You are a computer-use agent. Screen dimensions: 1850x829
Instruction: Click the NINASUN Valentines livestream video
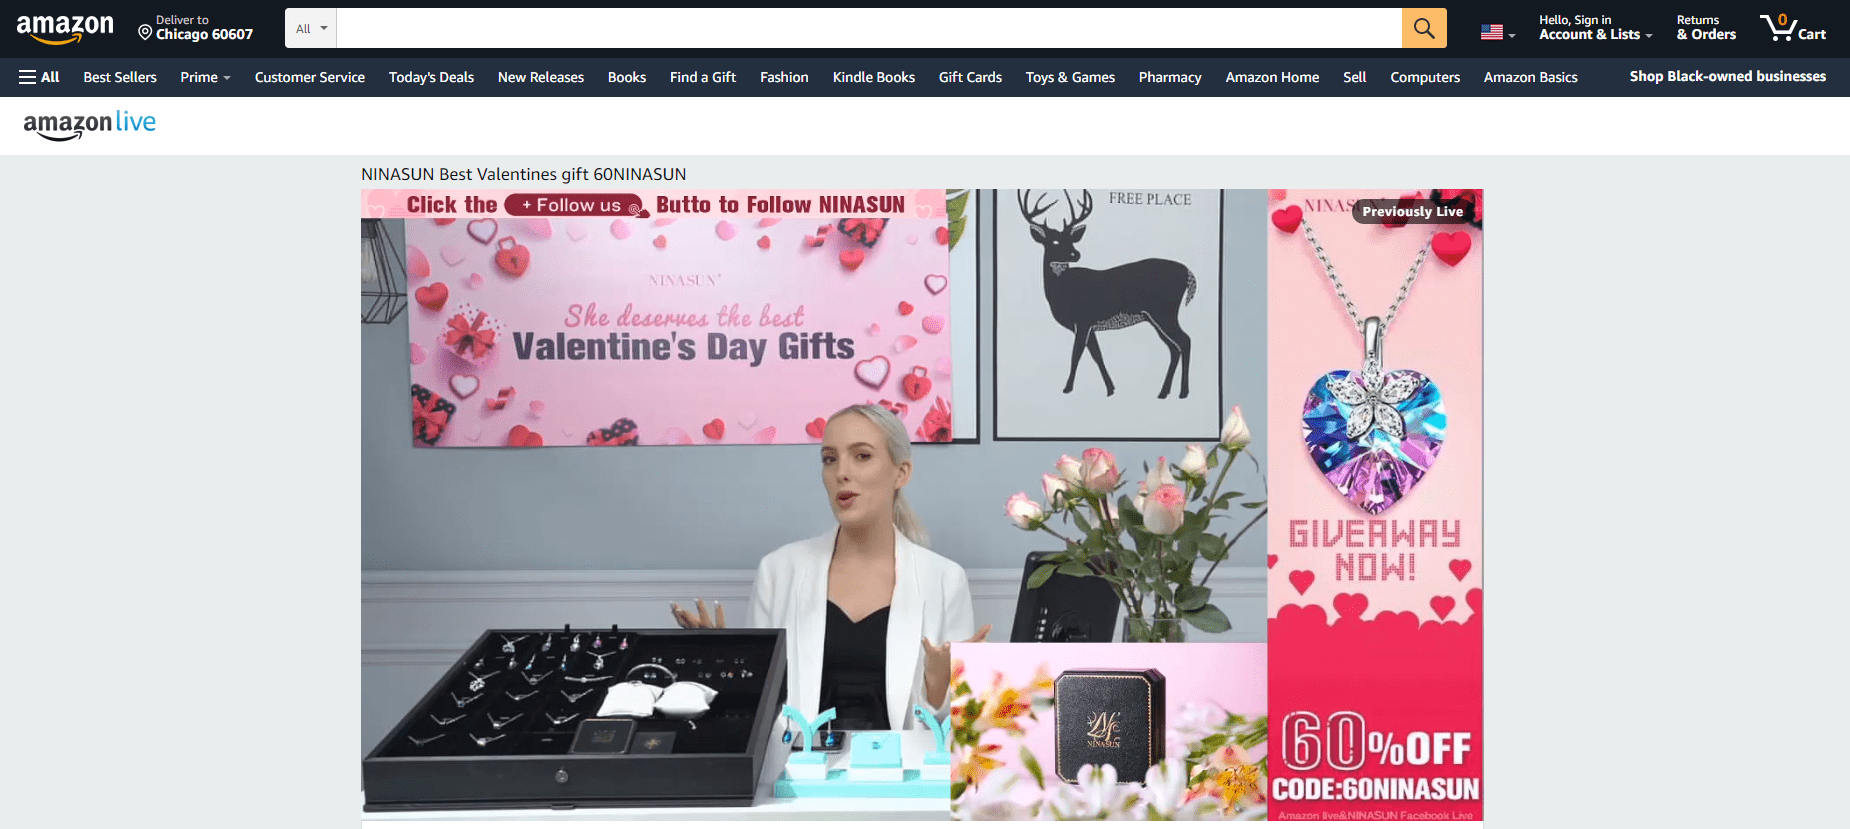922,505
